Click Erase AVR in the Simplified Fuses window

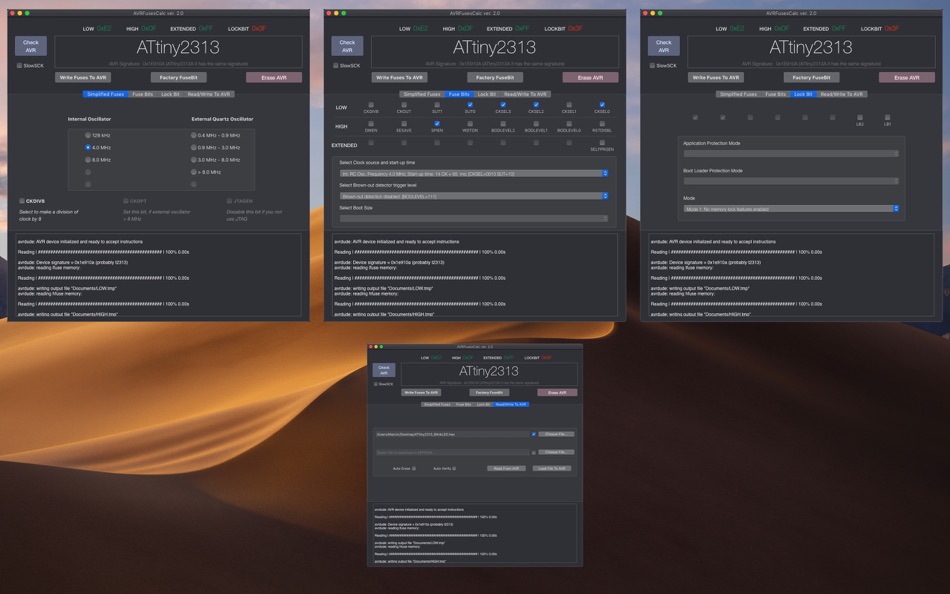[274, 78]
